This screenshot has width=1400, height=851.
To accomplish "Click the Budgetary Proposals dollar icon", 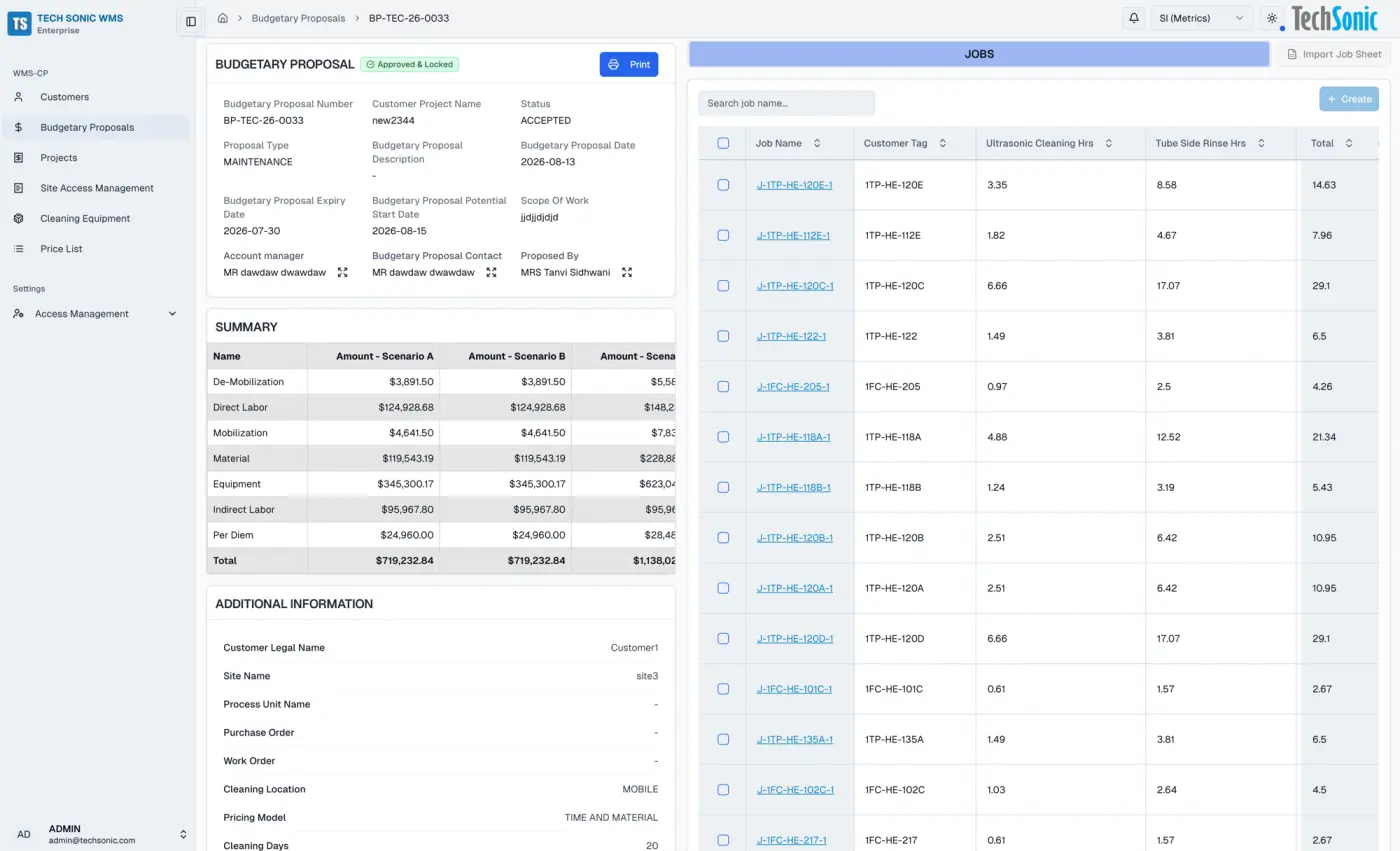I will tap(19, 127).
